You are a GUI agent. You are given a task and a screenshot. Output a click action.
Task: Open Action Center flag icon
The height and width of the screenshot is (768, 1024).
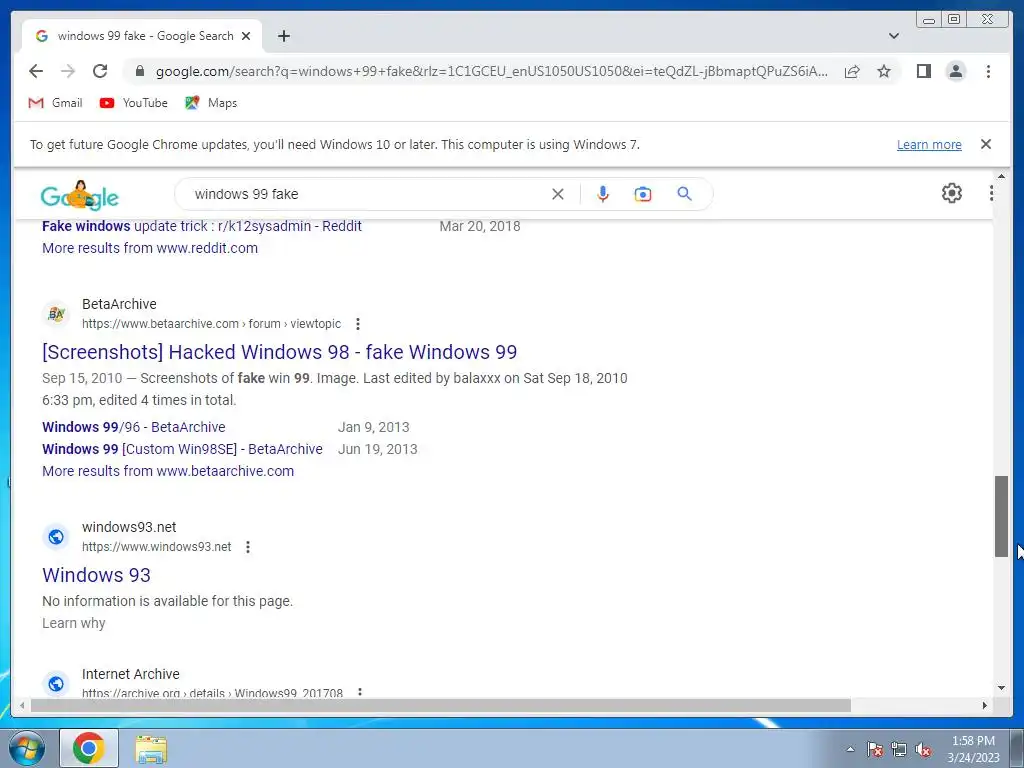click(x=875, y=749)
